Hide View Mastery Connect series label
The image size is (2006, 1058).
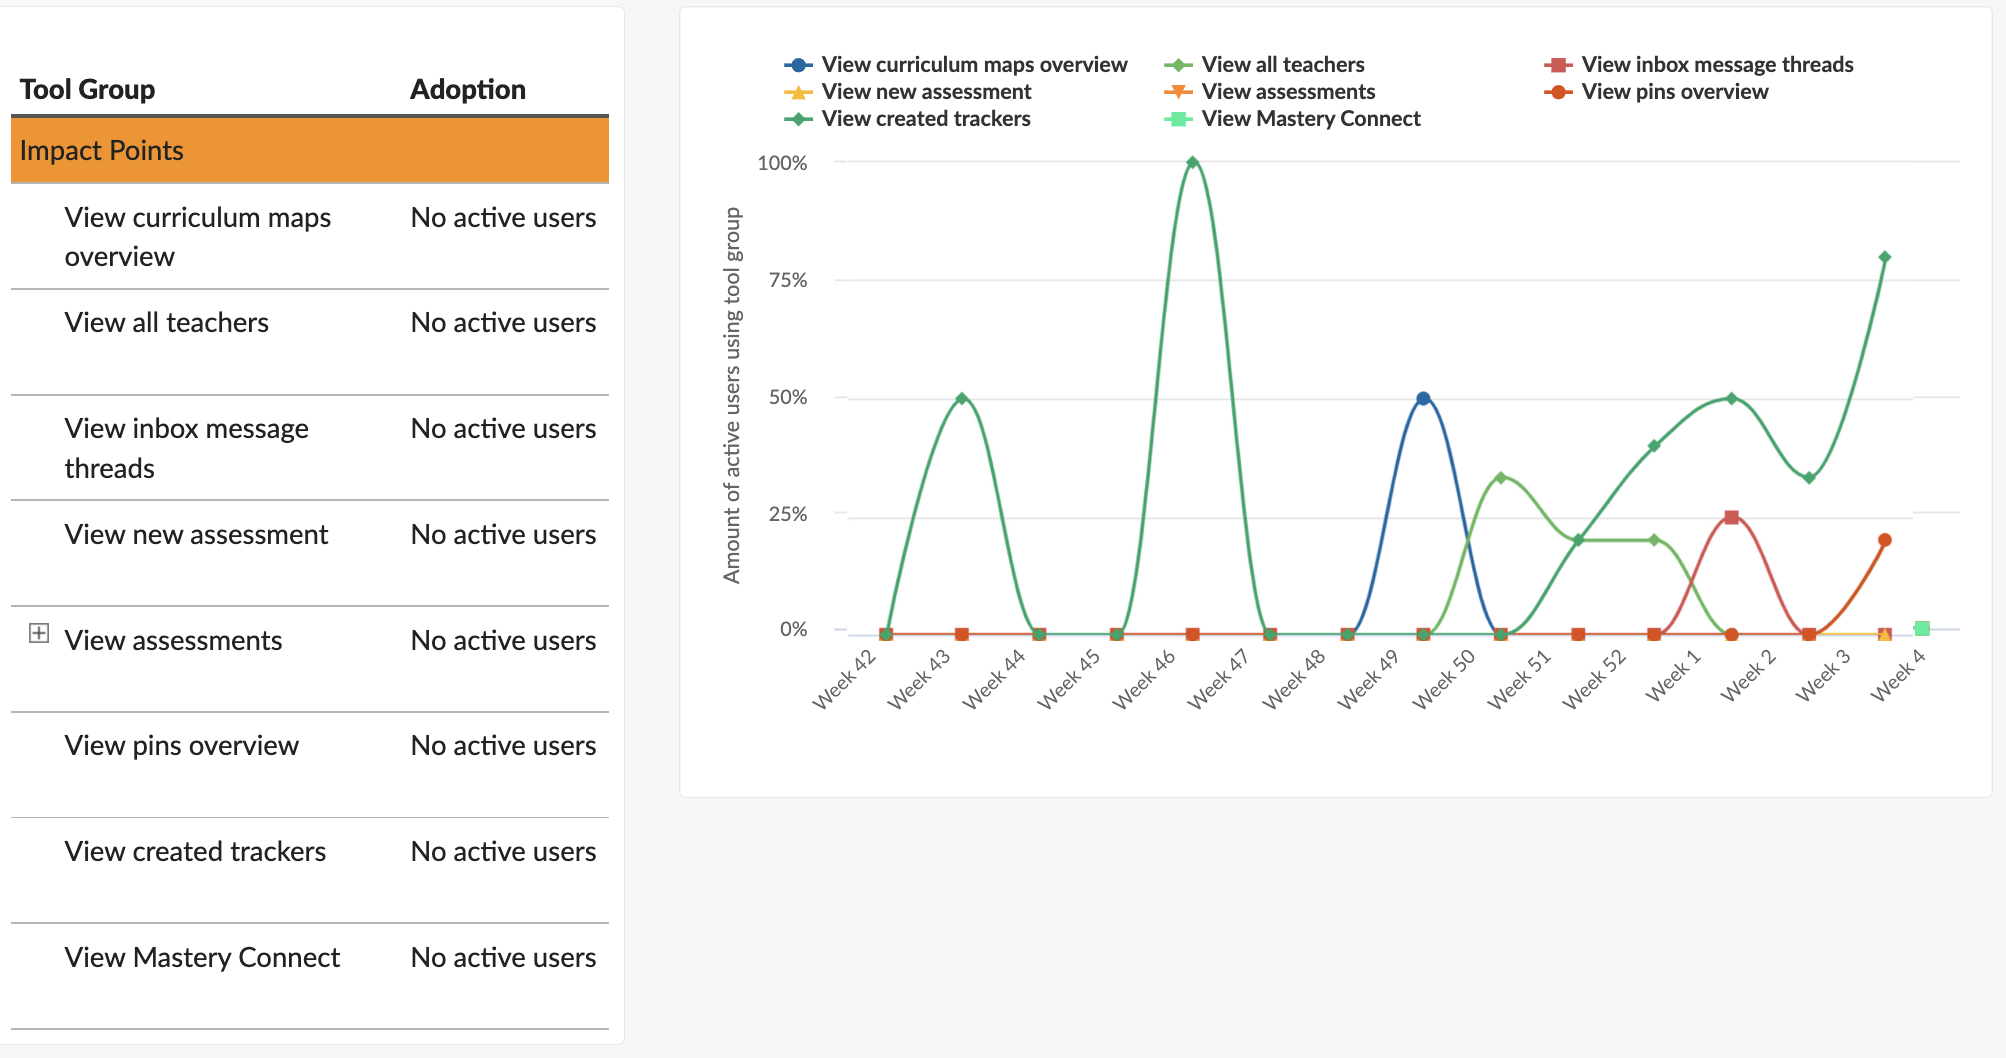1310,119
